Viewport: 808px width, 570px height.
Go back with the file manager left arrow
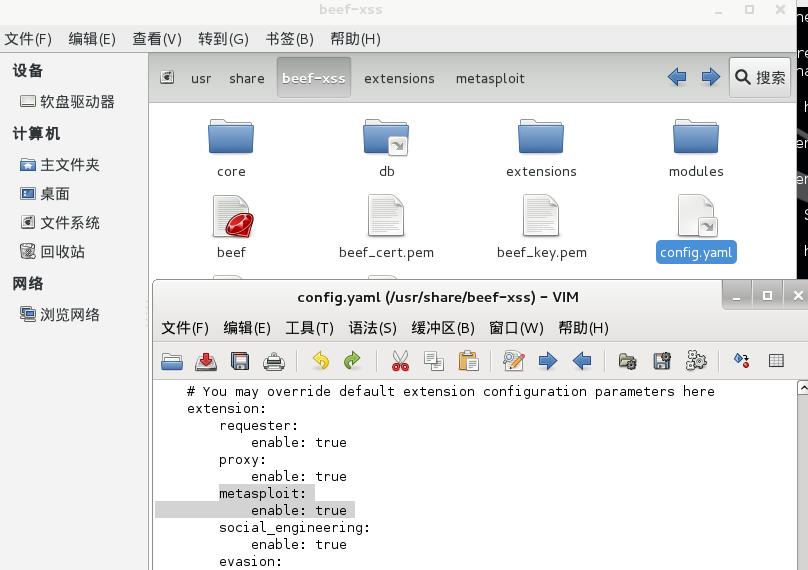[677, 77]
